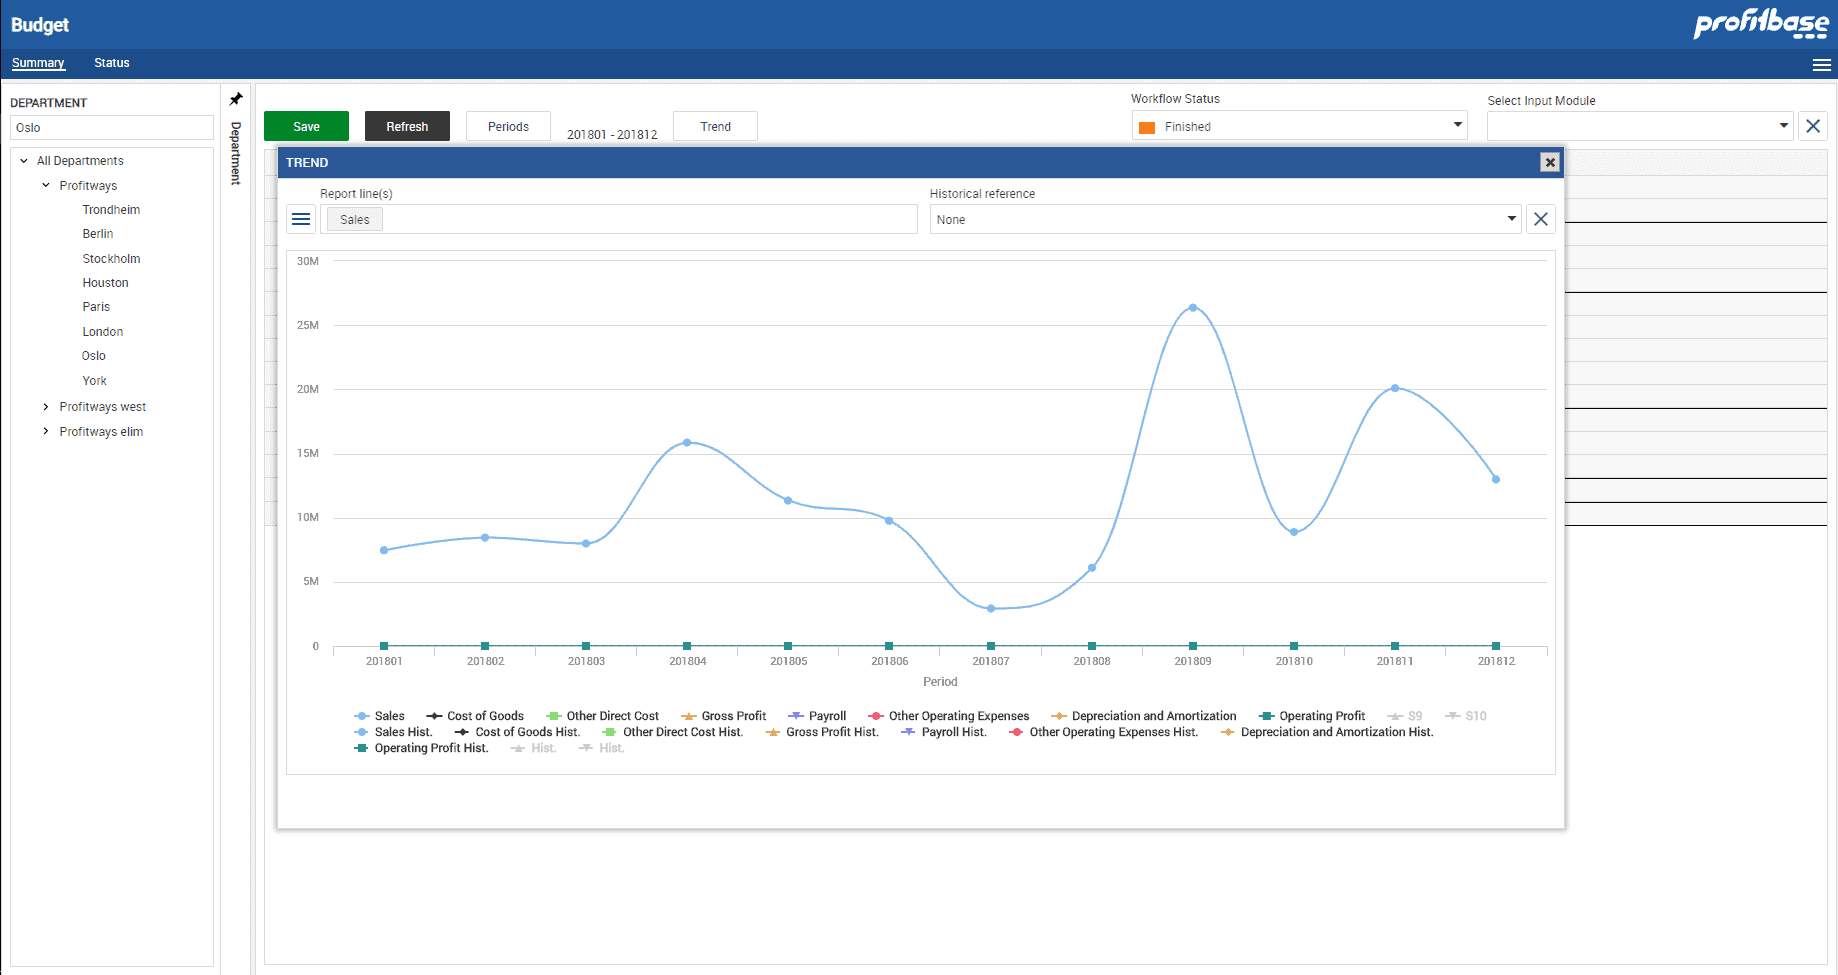Click the orange Finished status swatch
The height and width of the screenshot is (975, 1838).
1147,126
